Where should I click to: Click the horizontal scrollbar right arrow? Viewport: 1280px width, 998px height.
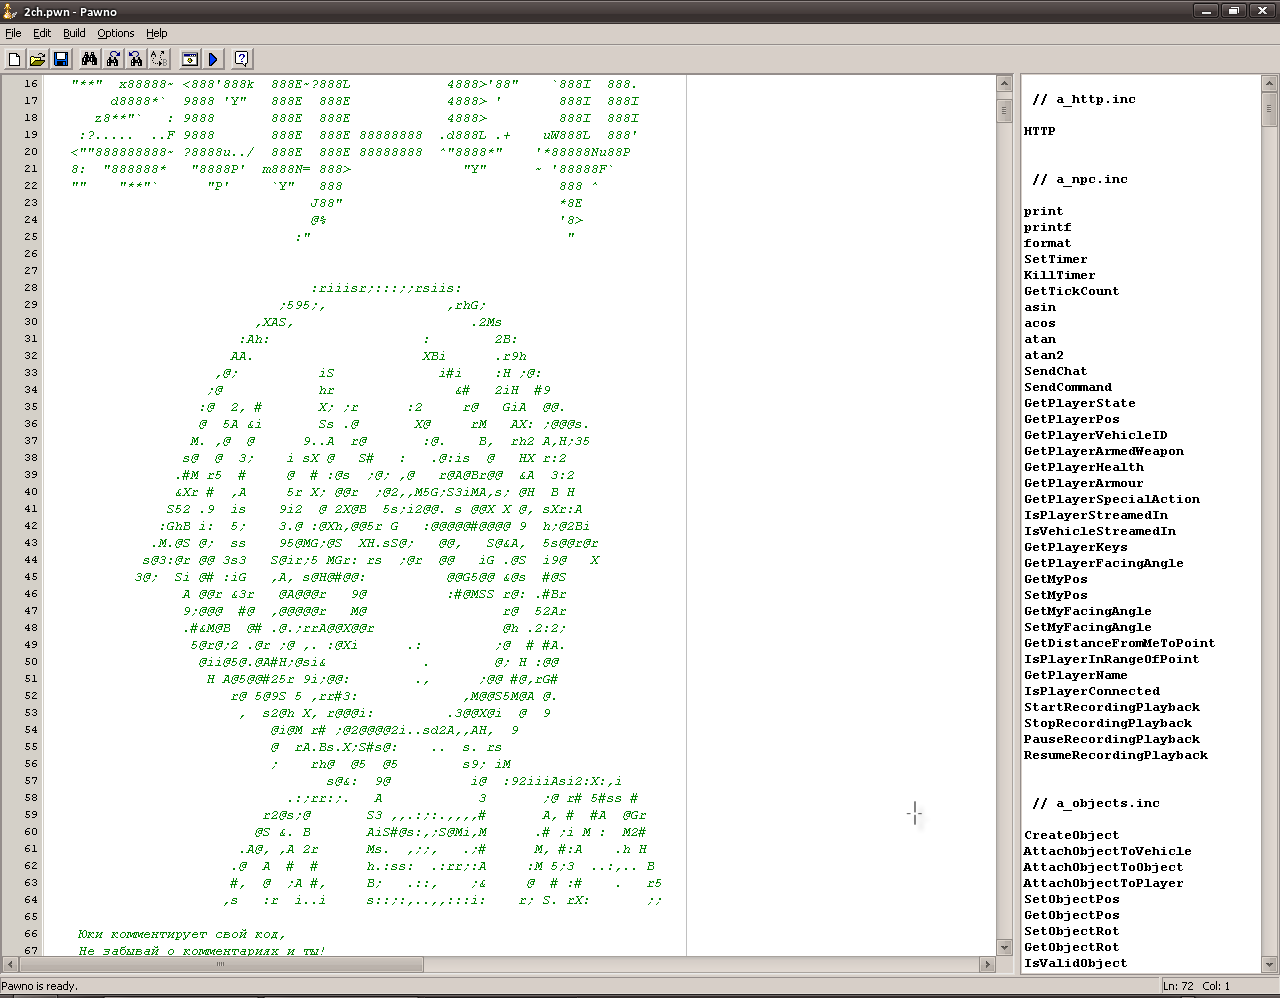pos(987,965)
